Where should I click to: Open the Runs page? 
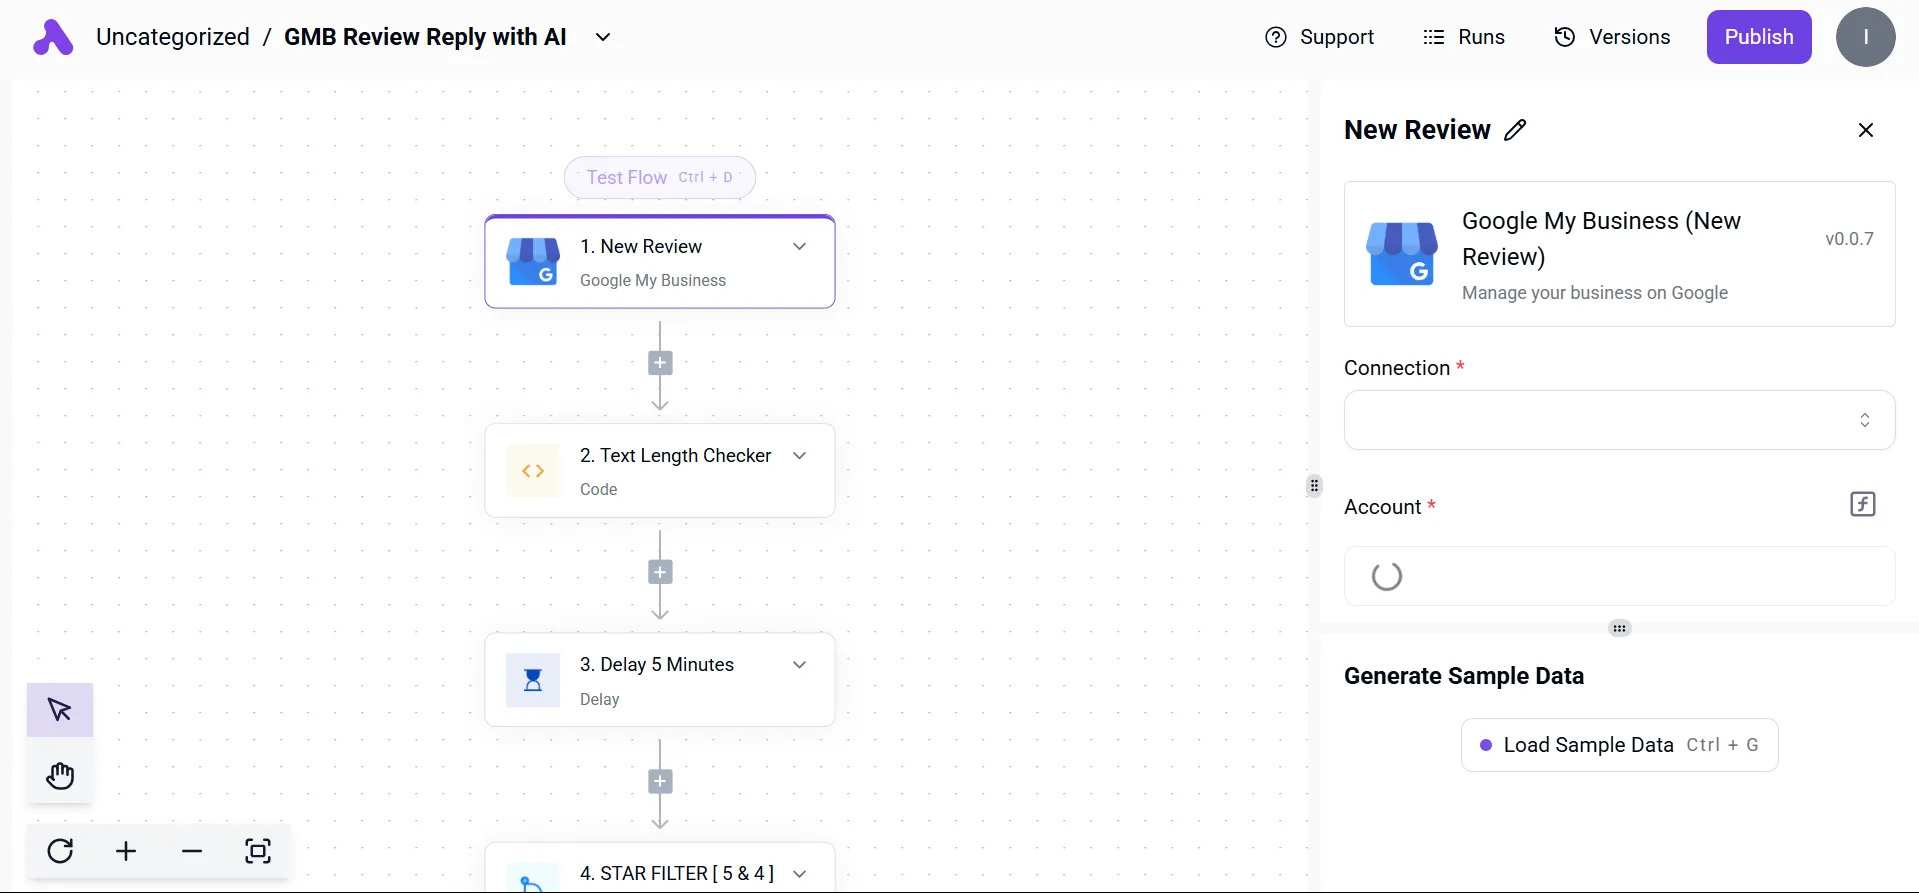pyautogui.click(x=1464, y=37)
